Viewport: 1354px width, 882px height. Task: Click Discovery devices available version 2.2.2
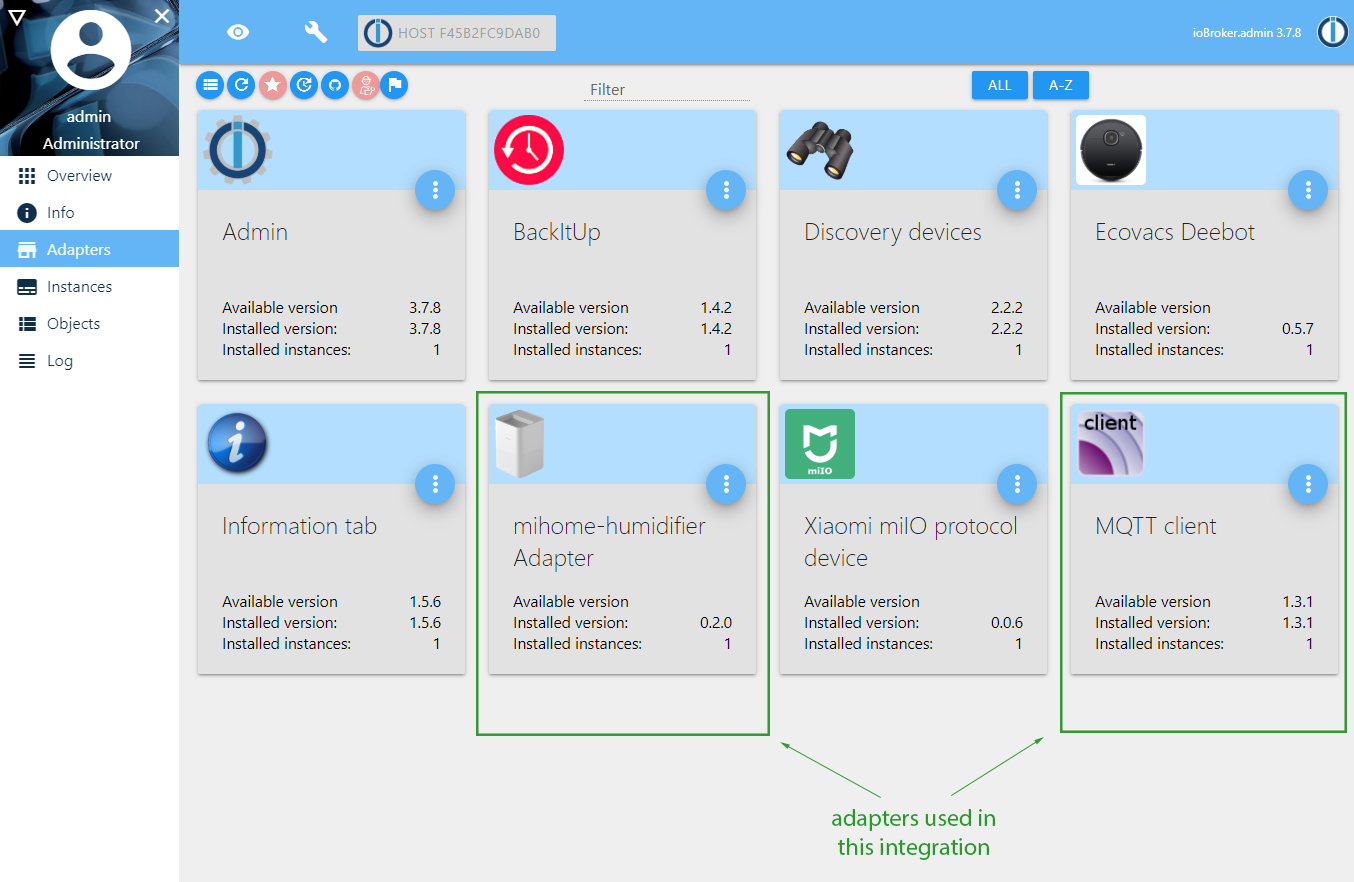coord(1006,308)
